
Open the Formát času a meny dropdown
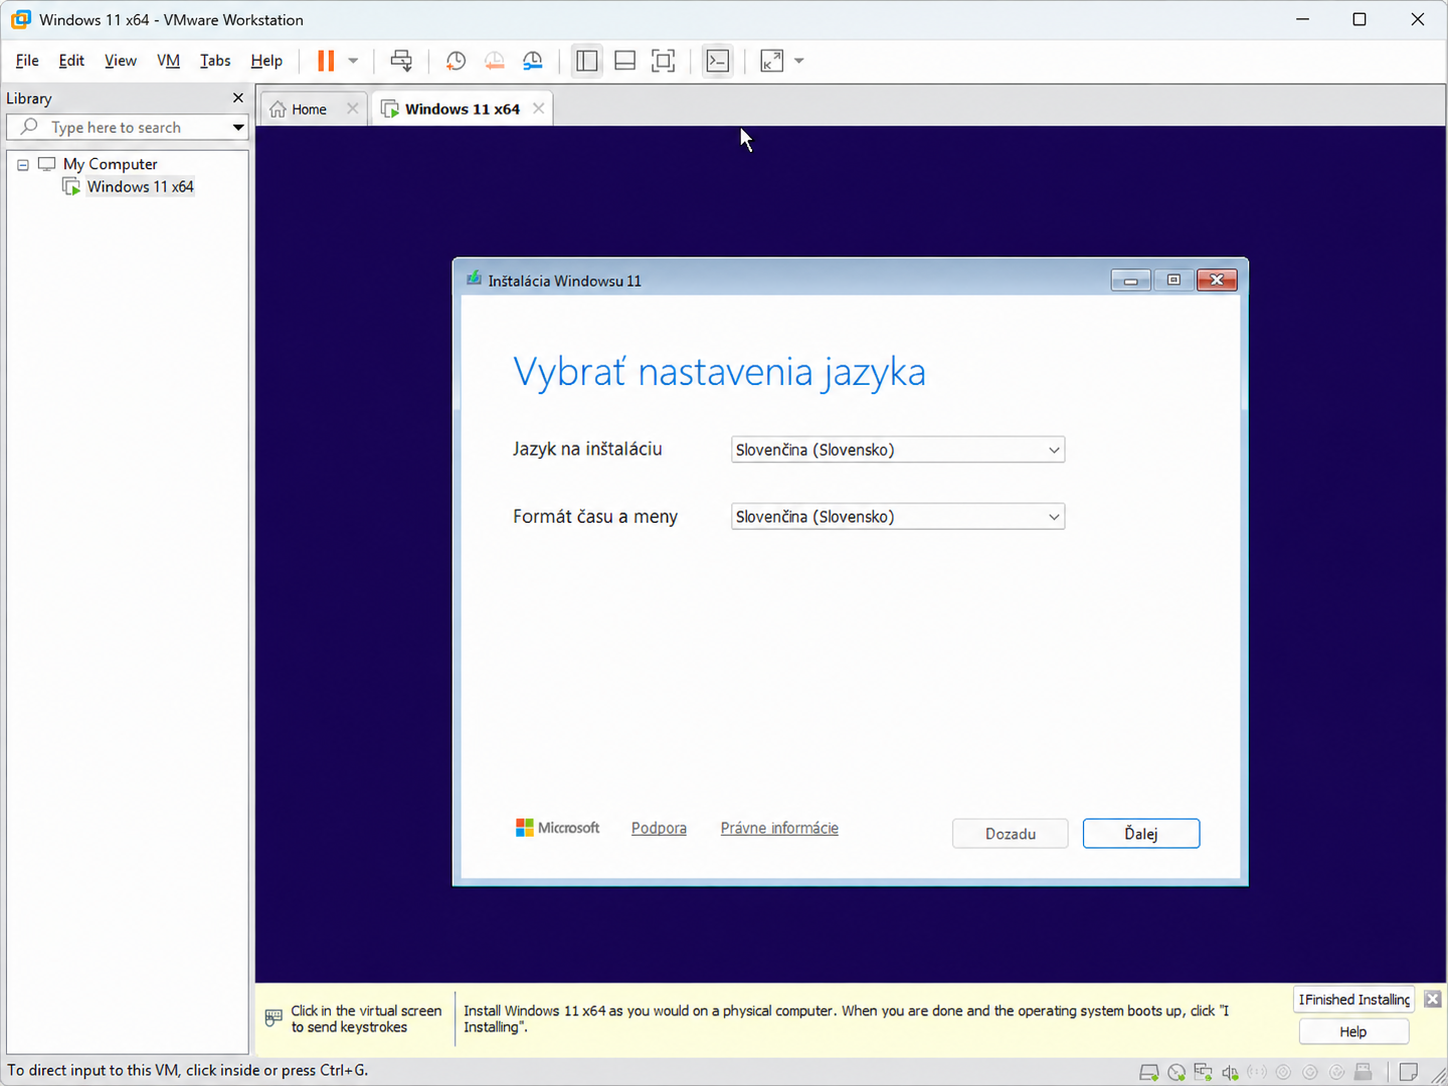[x=898, y=517]
